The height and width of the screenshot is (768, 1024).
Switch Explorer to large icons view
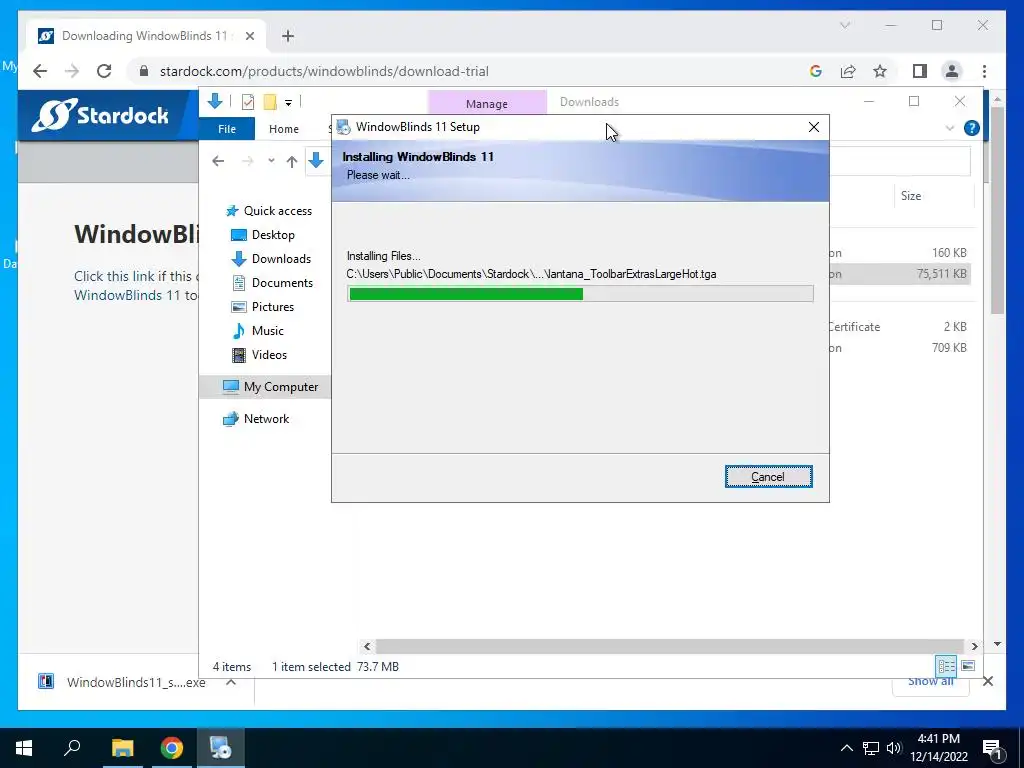[x=968, y=666]
